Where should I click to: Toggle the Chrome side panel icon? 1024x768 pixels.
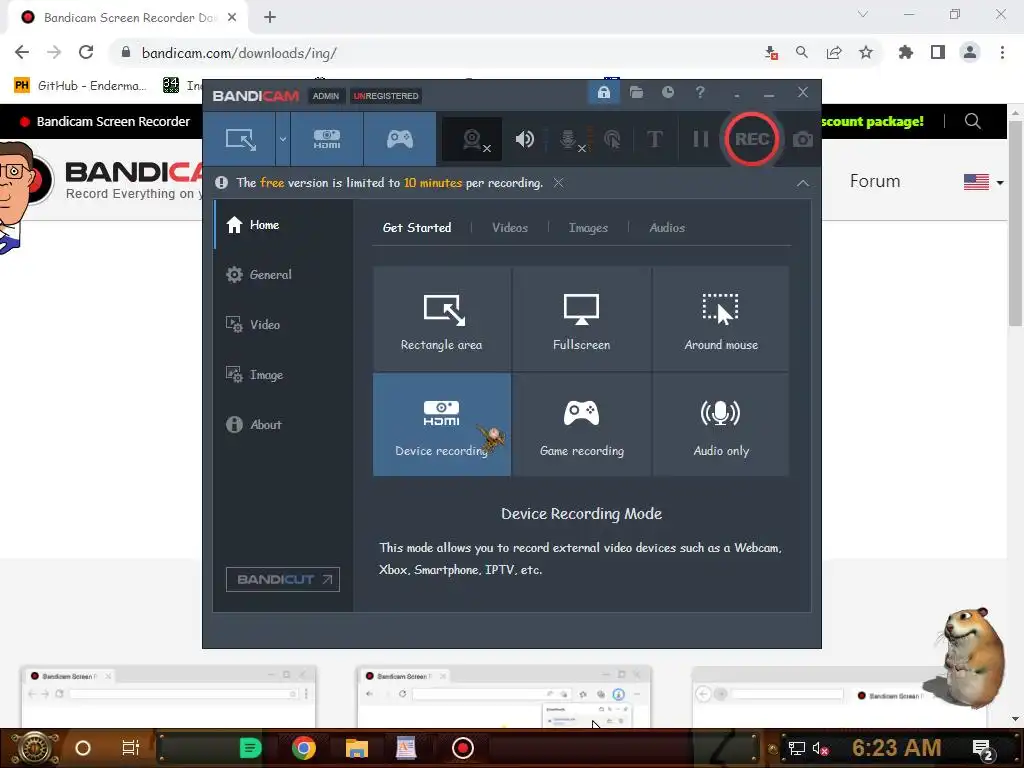[938, 52]
